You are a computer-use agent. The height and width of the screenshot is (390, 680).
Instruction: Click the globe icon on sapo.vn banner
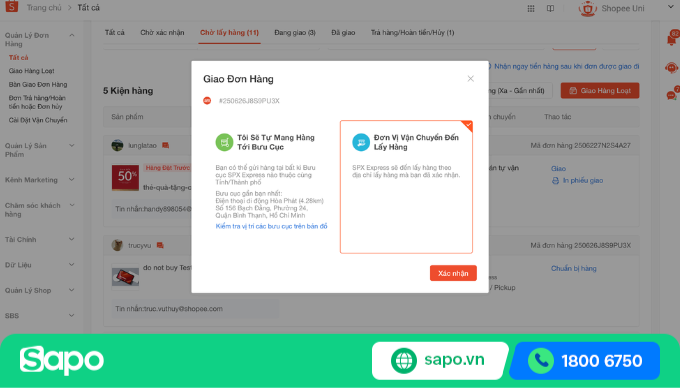pos(404,361)
